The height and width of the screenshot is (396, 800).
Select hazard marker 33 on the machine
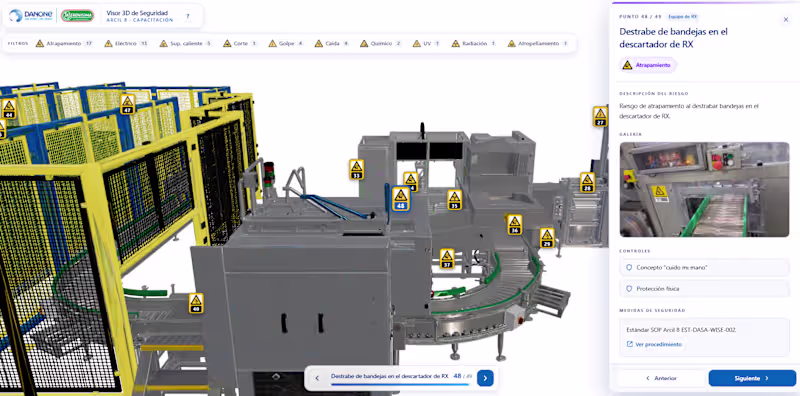[357, 169]
